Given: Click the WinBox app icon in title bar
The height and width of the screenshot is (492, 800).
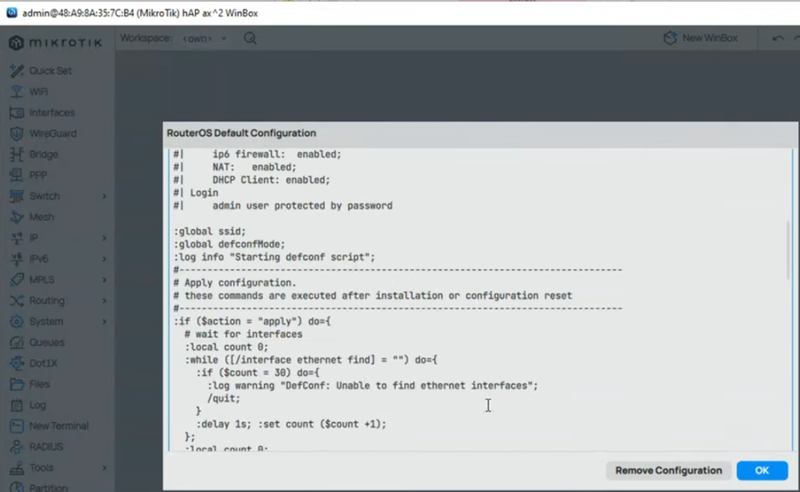Looking at the screenshot, I should coord(11,13).
